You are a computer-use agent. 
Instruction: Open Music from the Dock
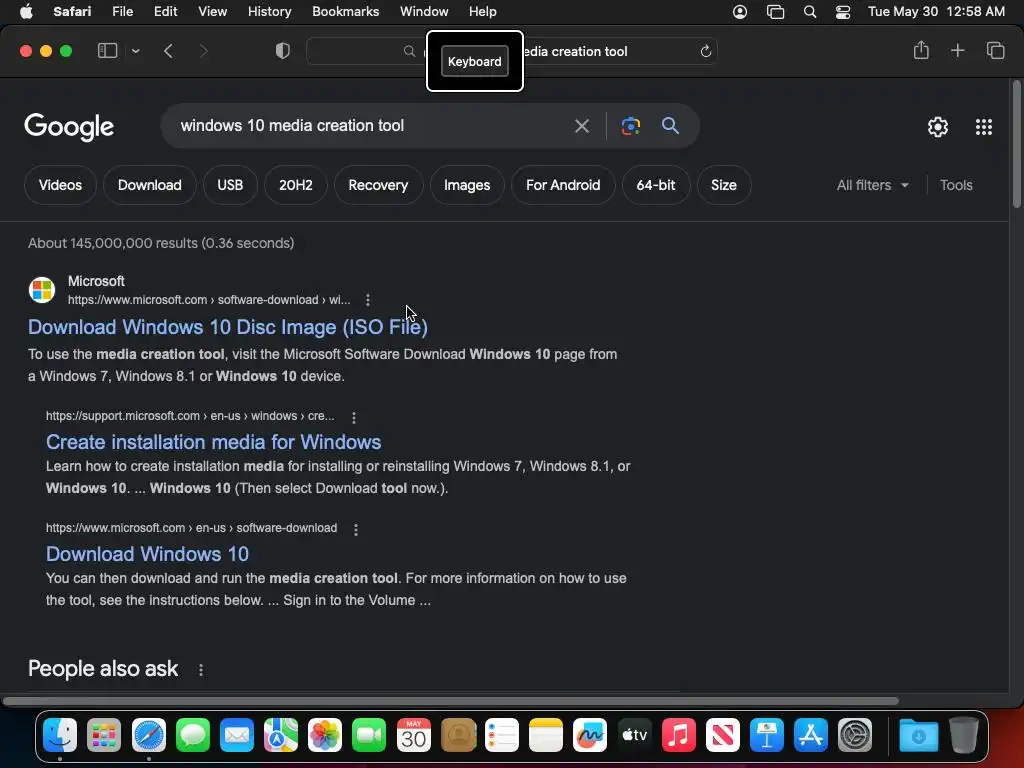click(x=679, y=735)
